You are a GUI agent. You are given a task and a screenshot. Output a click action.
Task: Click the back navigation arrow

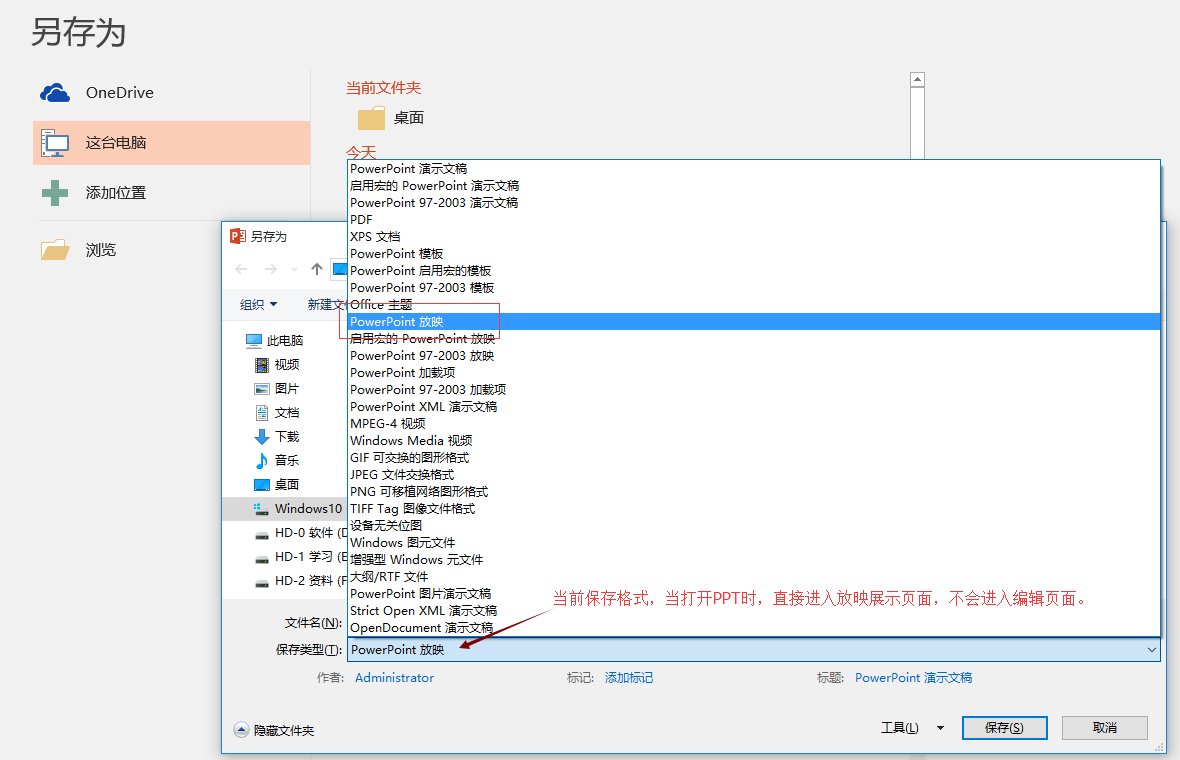coord(241,268)
